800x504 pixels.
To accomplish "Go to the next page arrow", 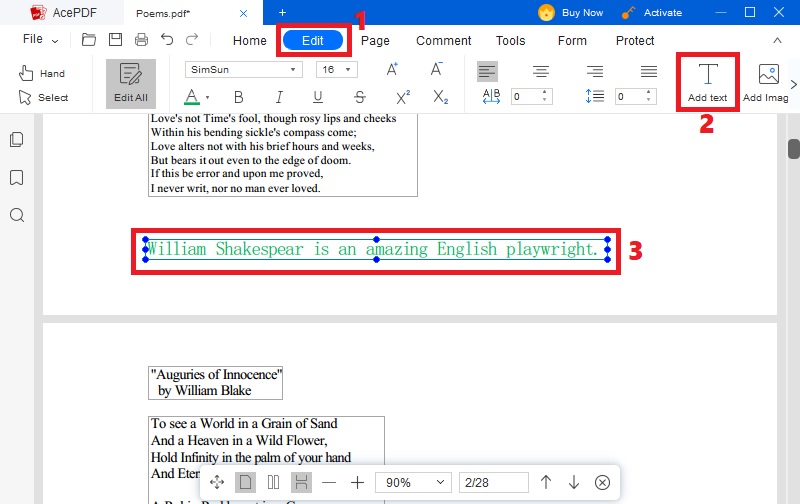I will [574, 483].
